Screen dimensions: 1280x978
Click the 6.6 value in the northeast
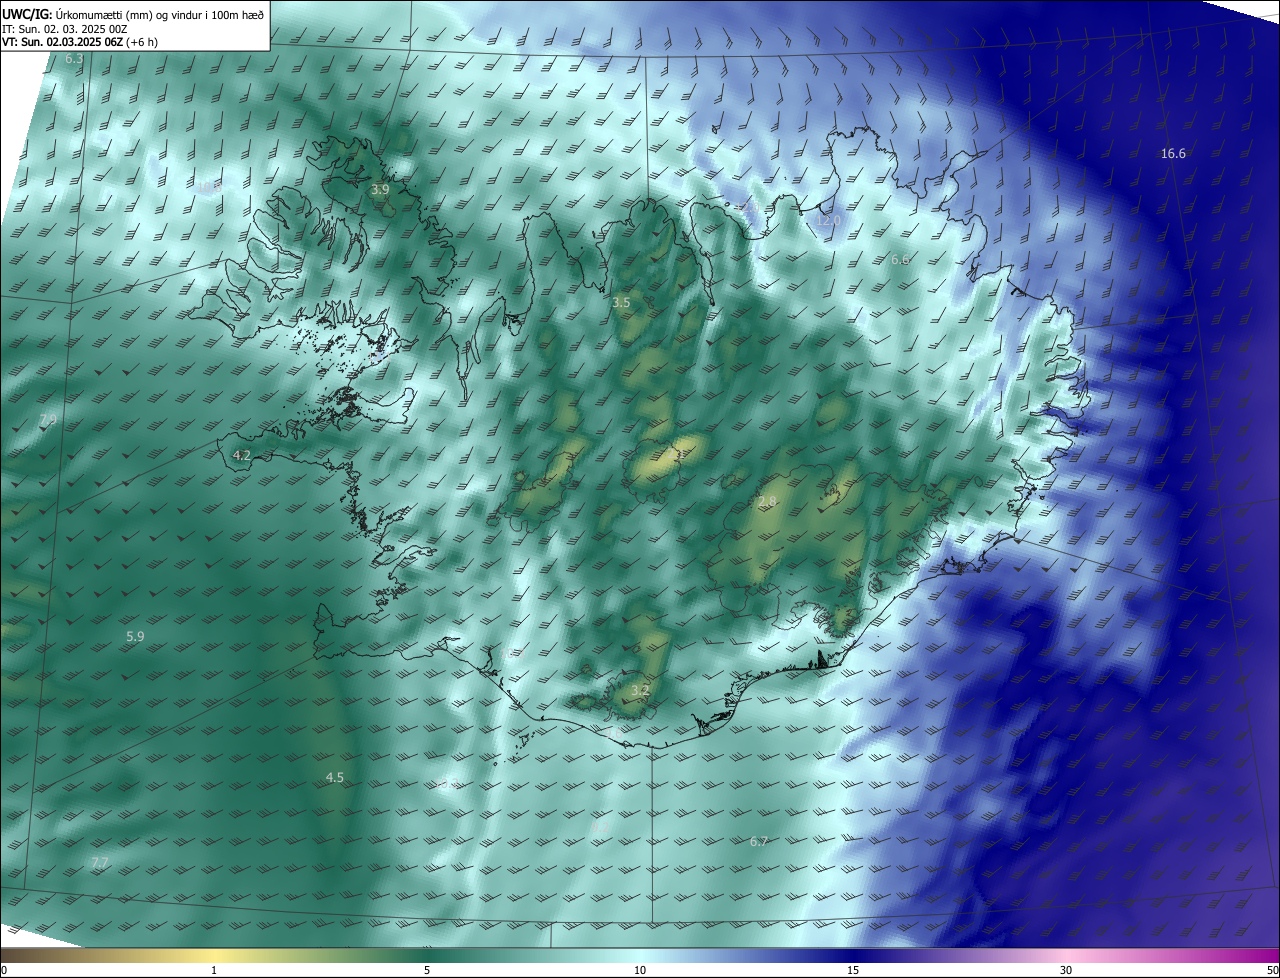(x=900, y=260)
